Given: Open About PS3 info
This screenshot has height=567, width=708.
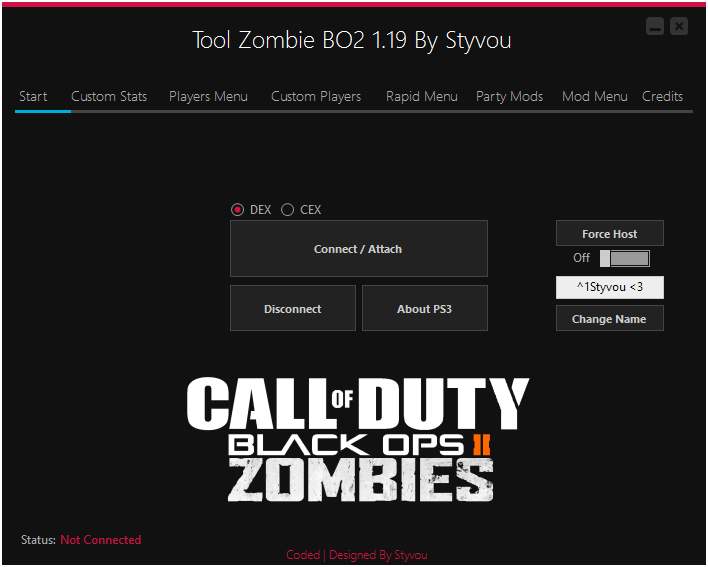Looking at the screenshot, I should 424,308.
